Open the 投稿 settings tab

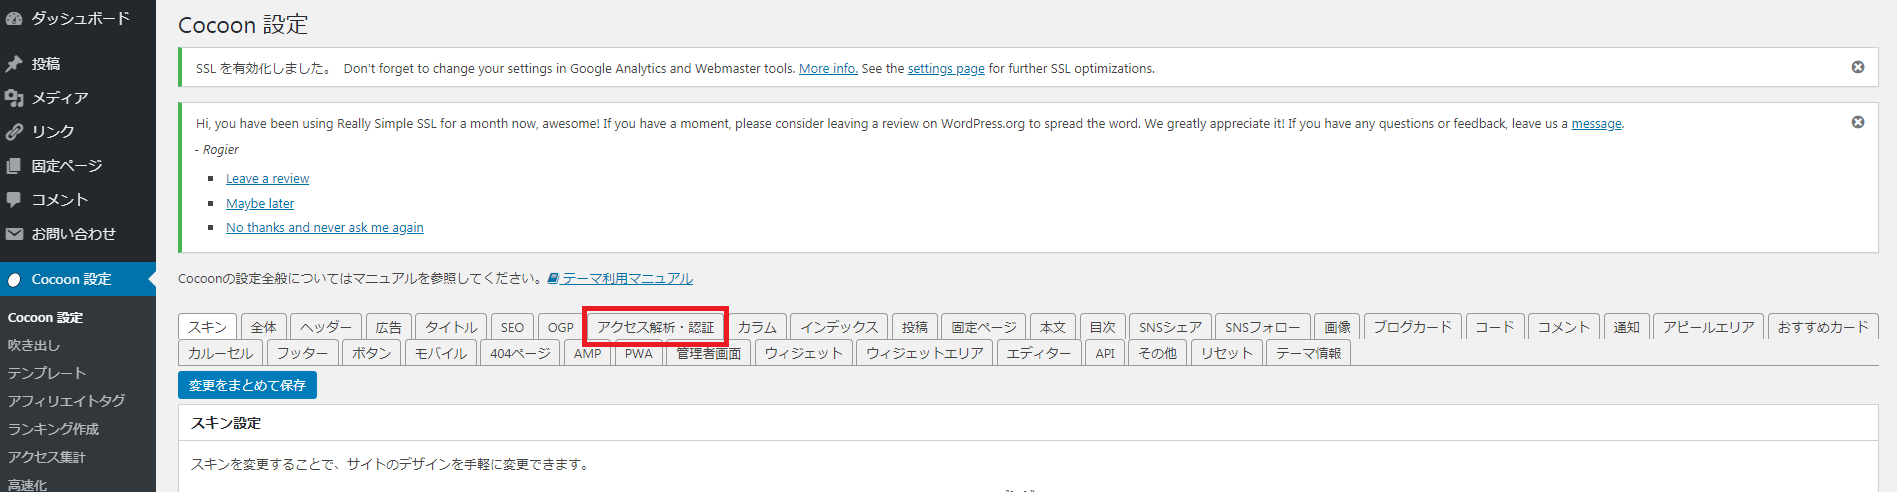pos(914,327)
